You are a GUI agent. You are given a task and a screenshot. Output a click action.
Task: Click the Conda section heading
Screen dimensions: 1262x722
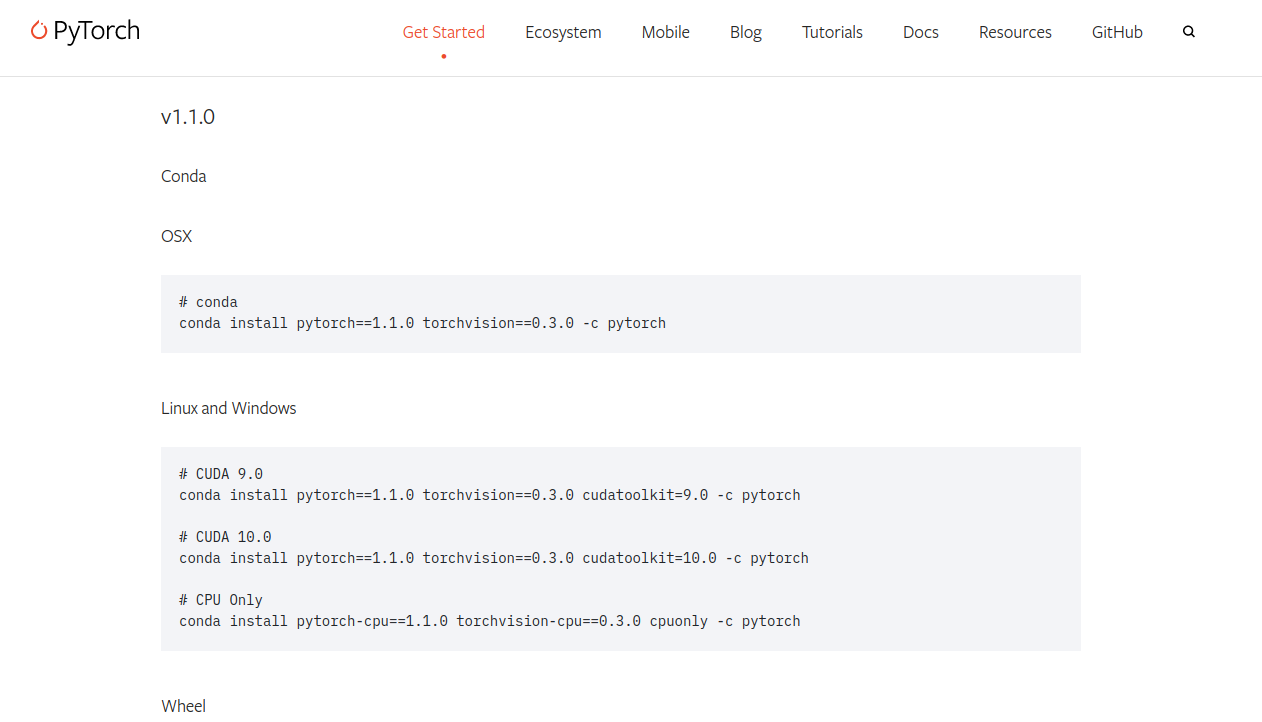point(183,176)
